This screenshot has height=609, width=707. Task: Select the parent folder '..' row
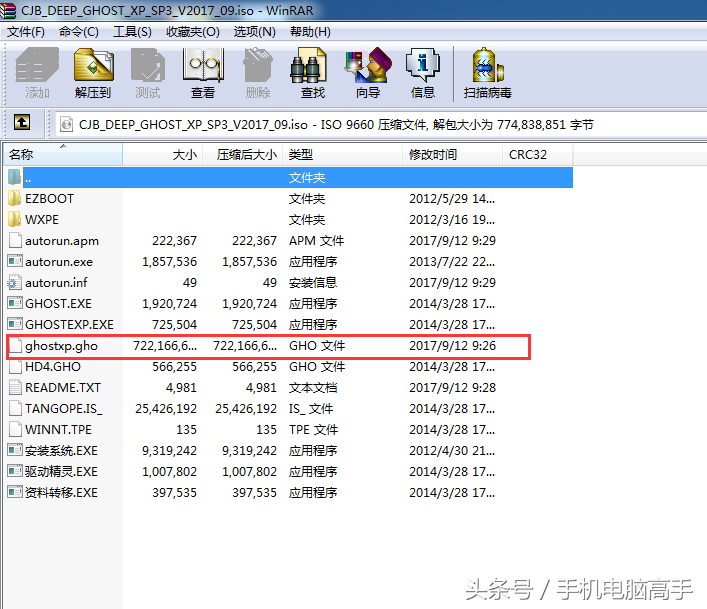click(289, 178)
